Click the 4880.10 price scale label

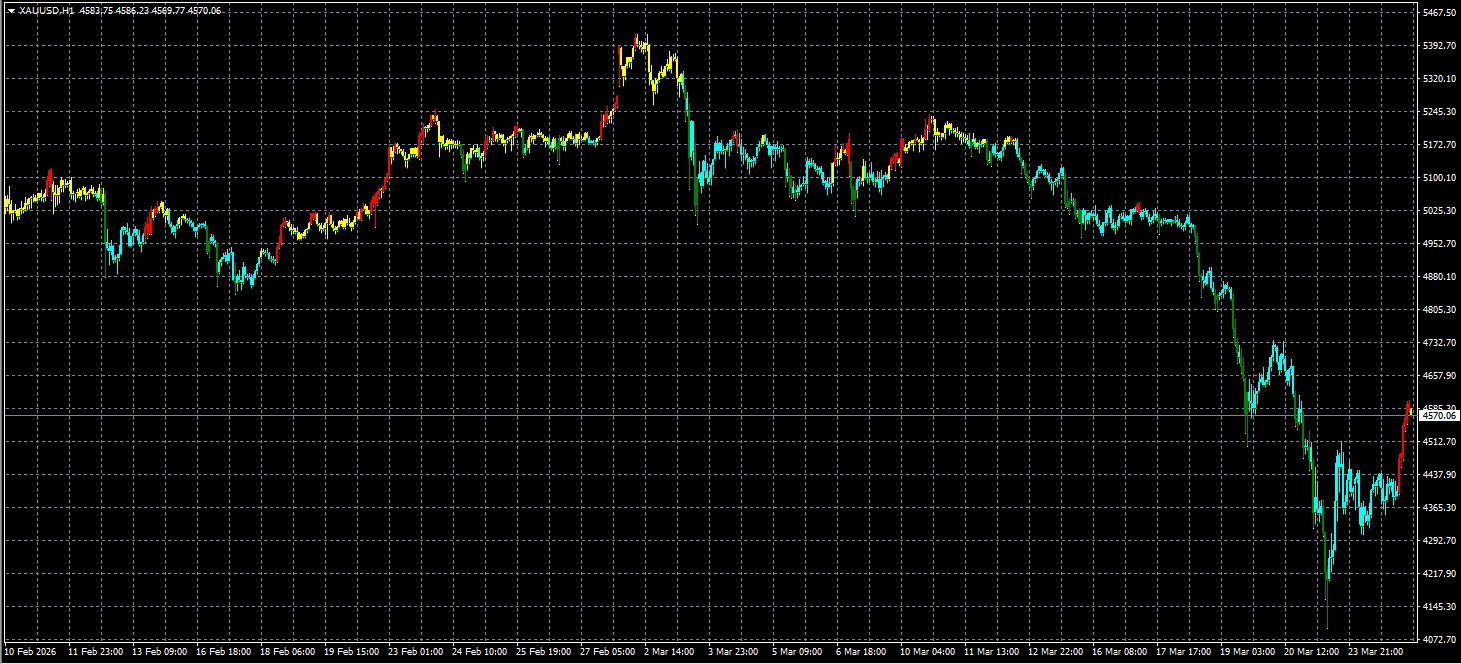point(1438,277)
